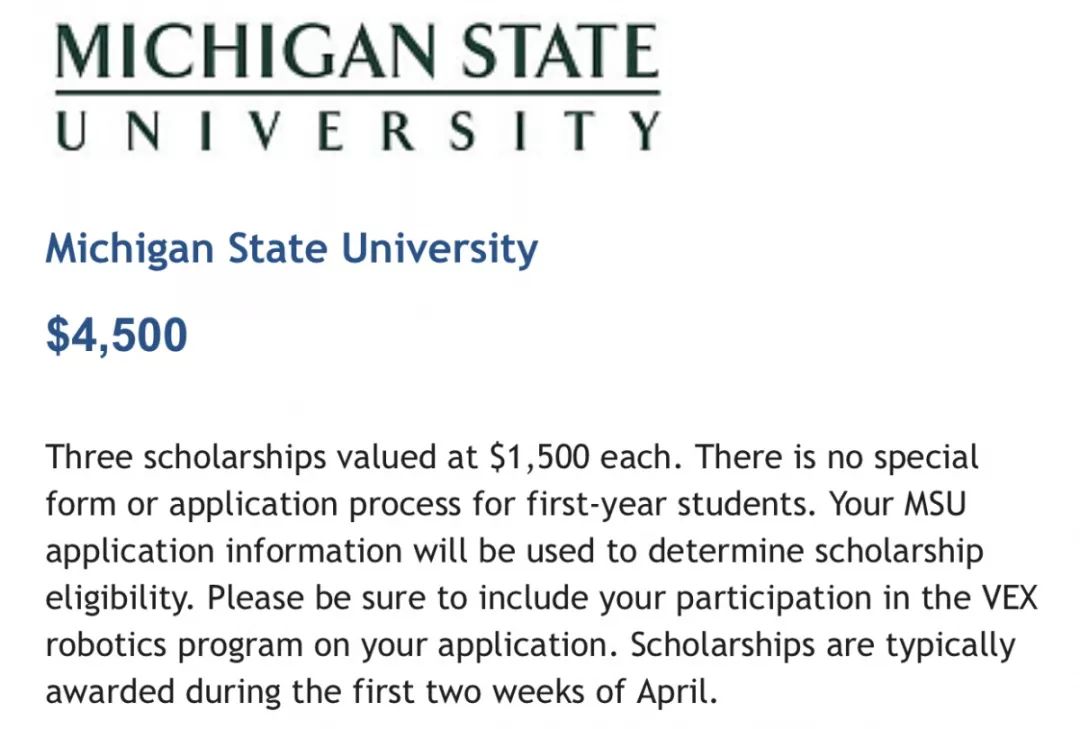Click the word "MSU" in the paragraph
Image resolution: width=1080 pixels, height=729 pixels.
tap(935, 504)
